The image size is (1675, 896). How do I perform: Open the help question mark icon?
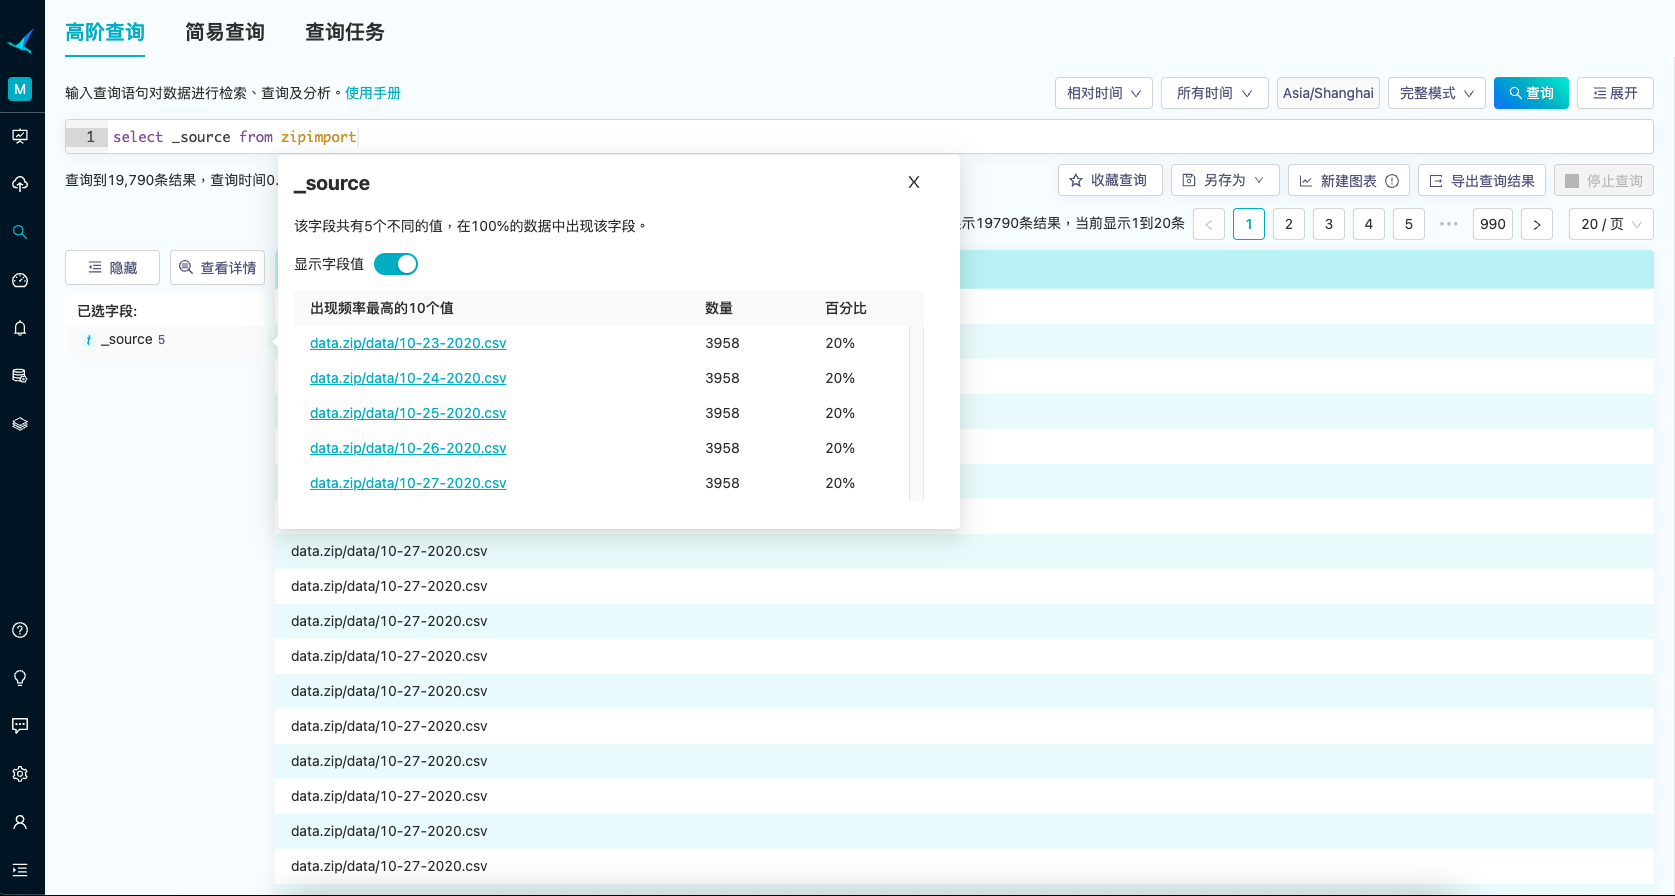coord(20,630)
